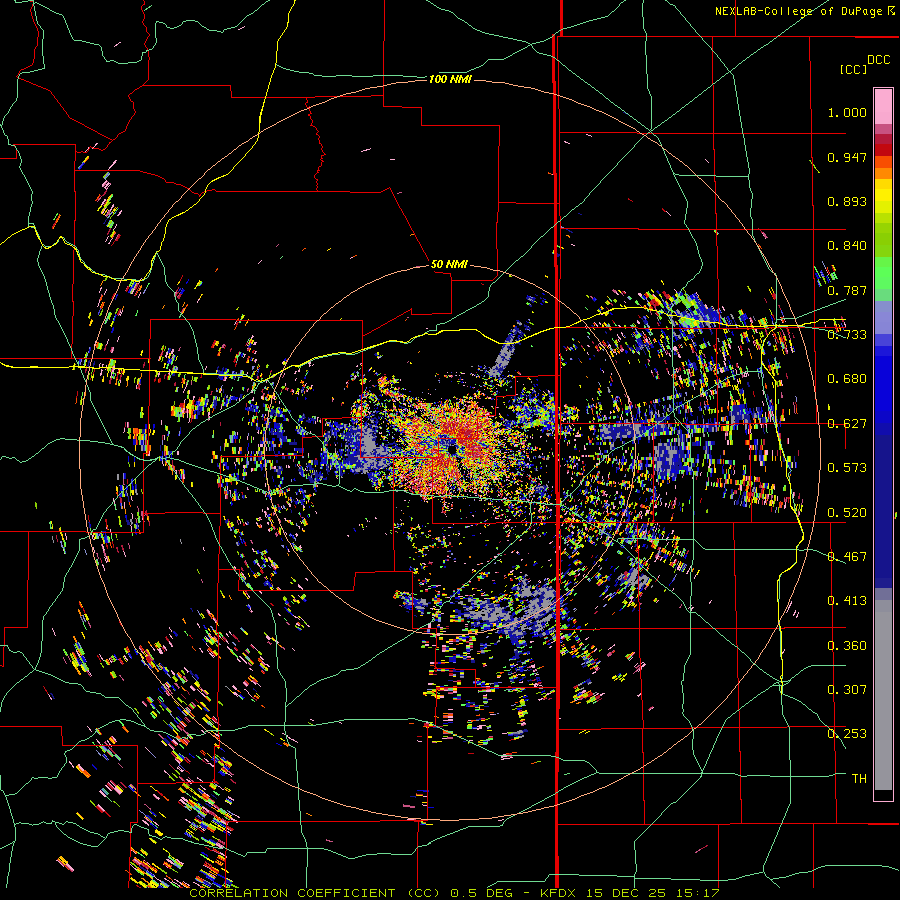Click the 0.733 value on the legend
The height and width of the screenshot is (900, 900).
[847, 335]
